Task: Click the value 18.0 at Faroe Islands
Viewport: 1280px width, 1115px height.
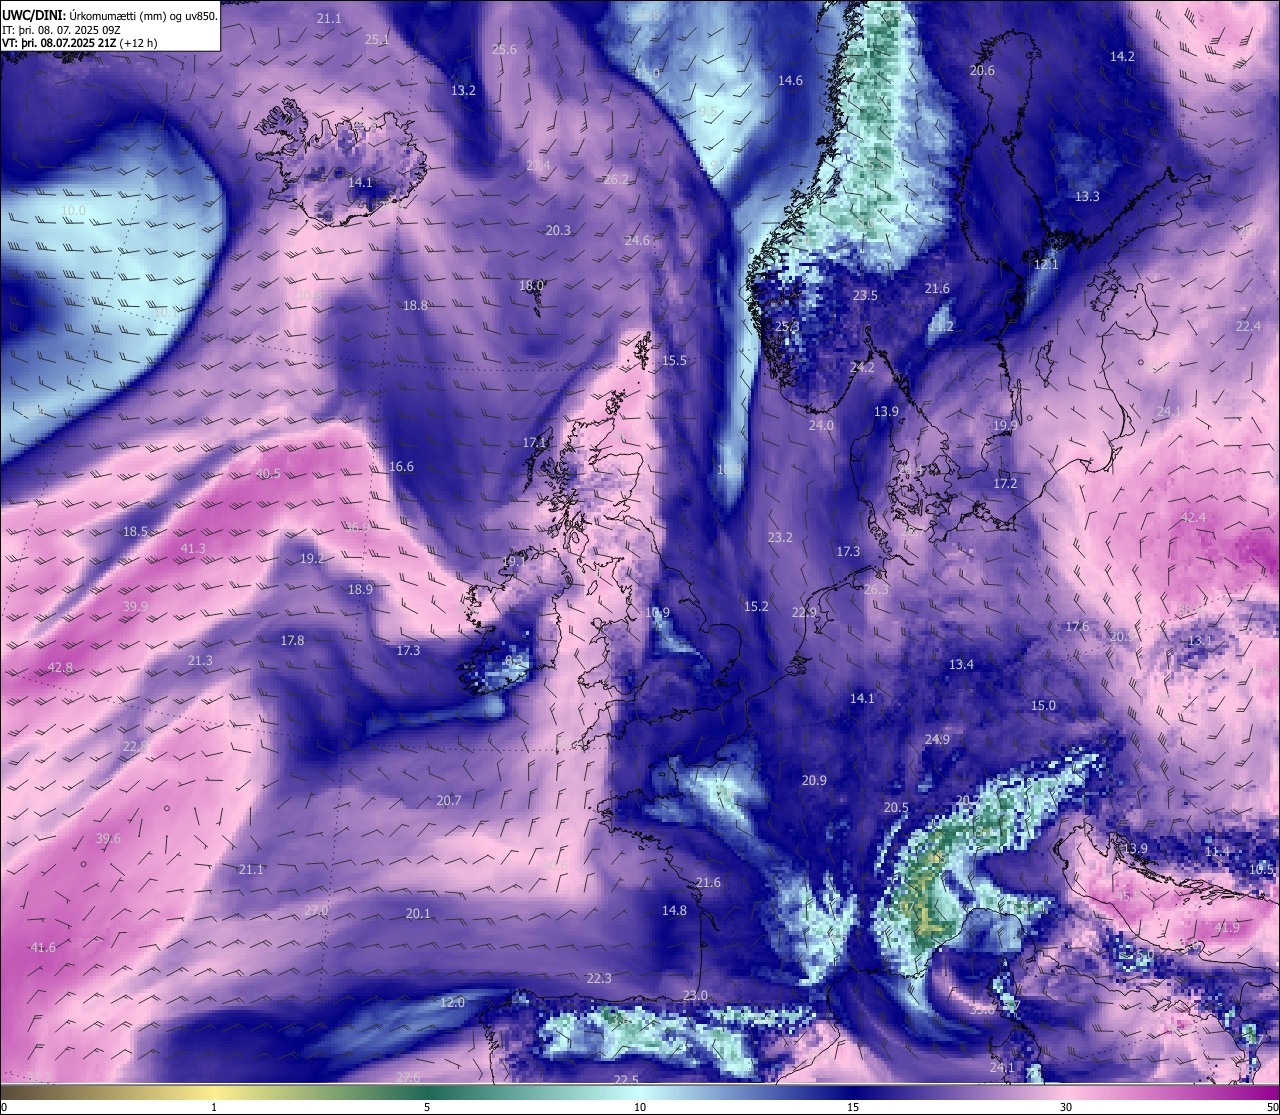Action: click(x=531, y=285)
